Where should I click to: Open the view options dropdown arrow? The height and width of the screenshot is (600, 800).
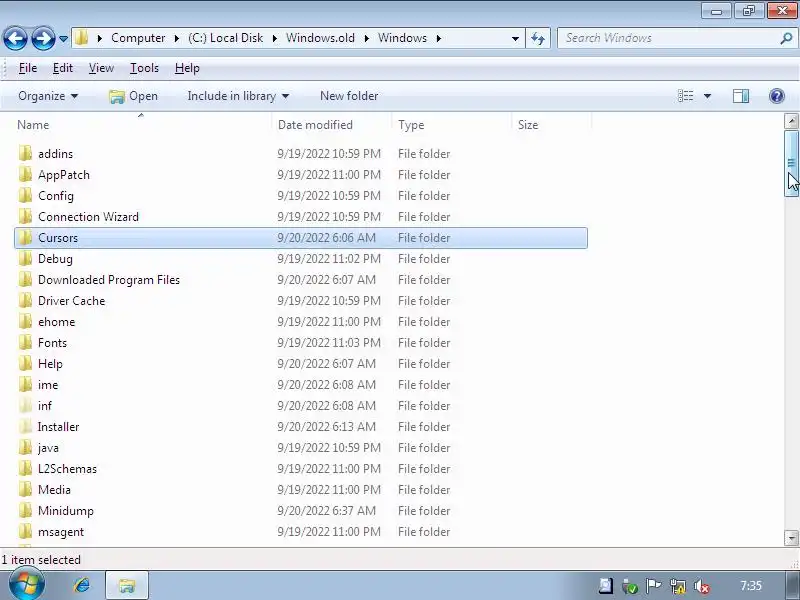(707, 96)
